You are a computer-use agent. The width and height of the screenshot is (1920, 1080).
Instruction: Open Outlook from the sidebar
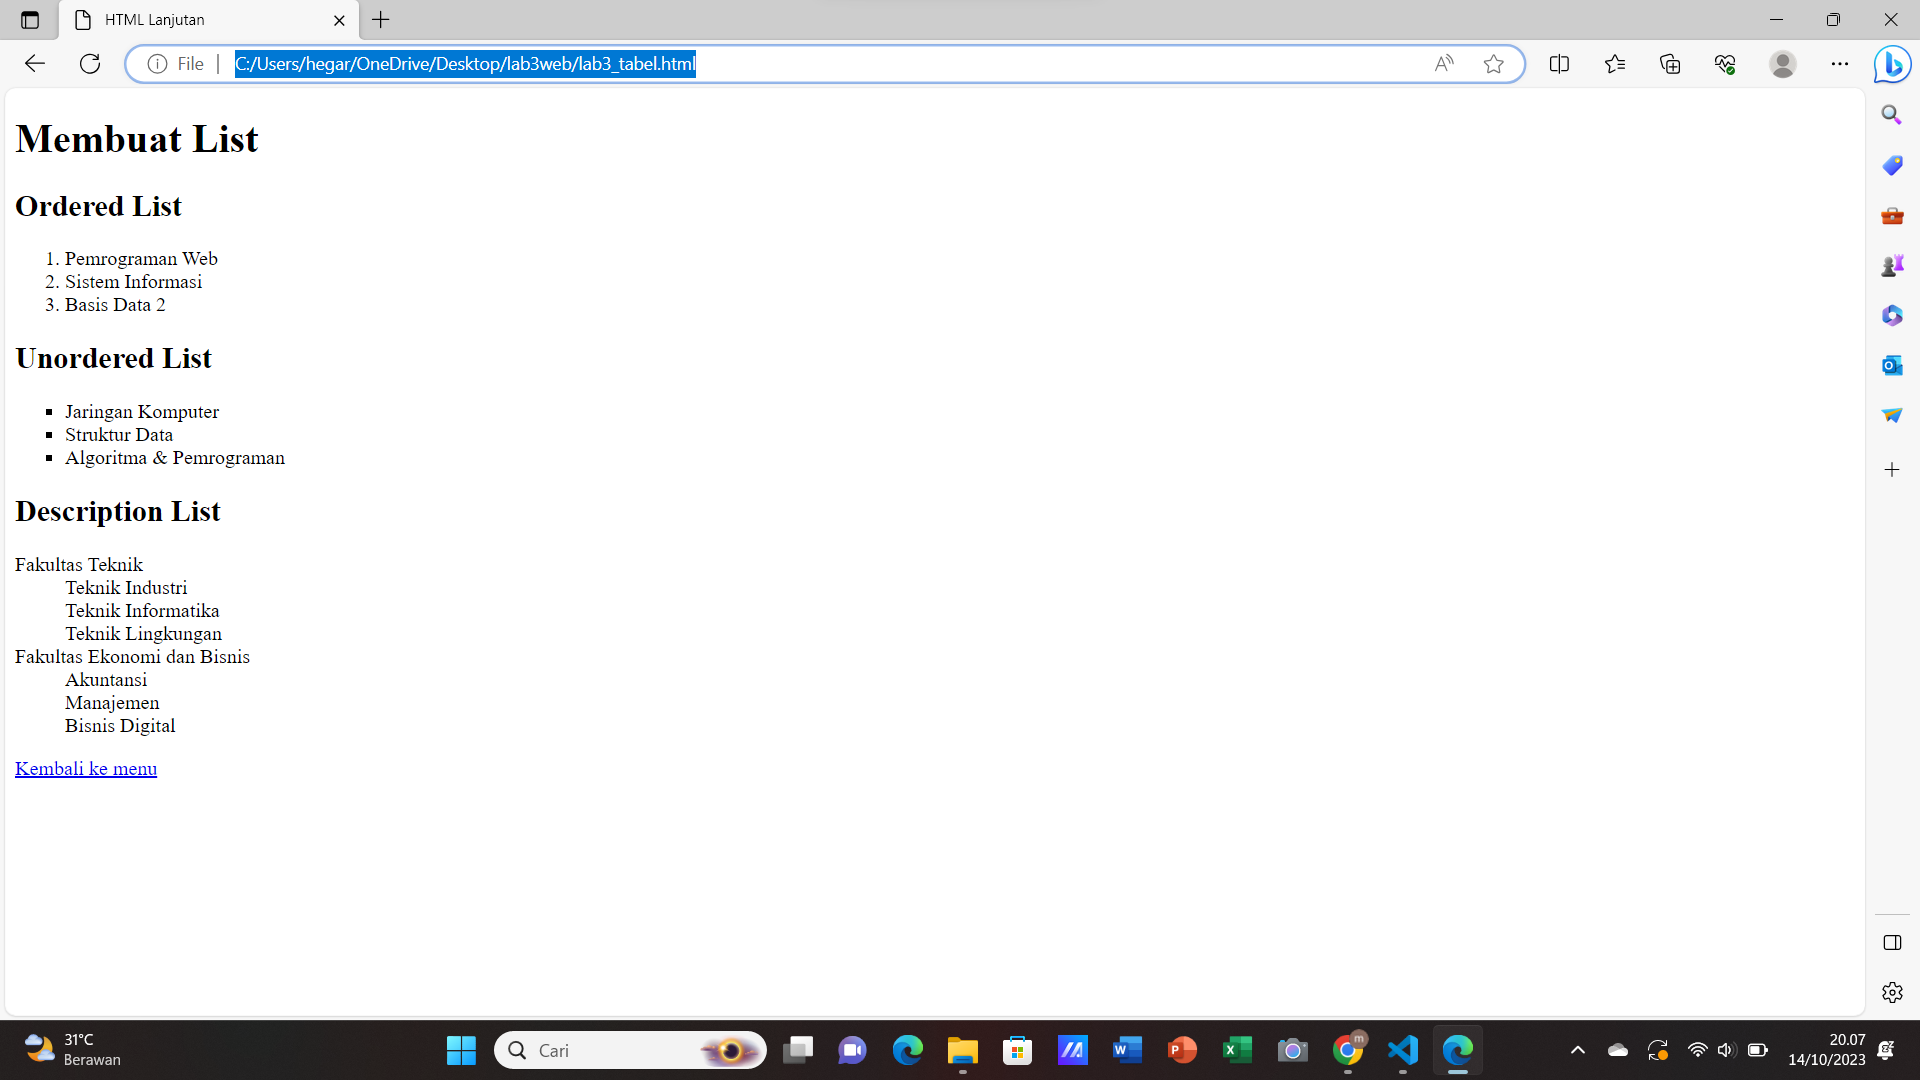point(1891,364)
